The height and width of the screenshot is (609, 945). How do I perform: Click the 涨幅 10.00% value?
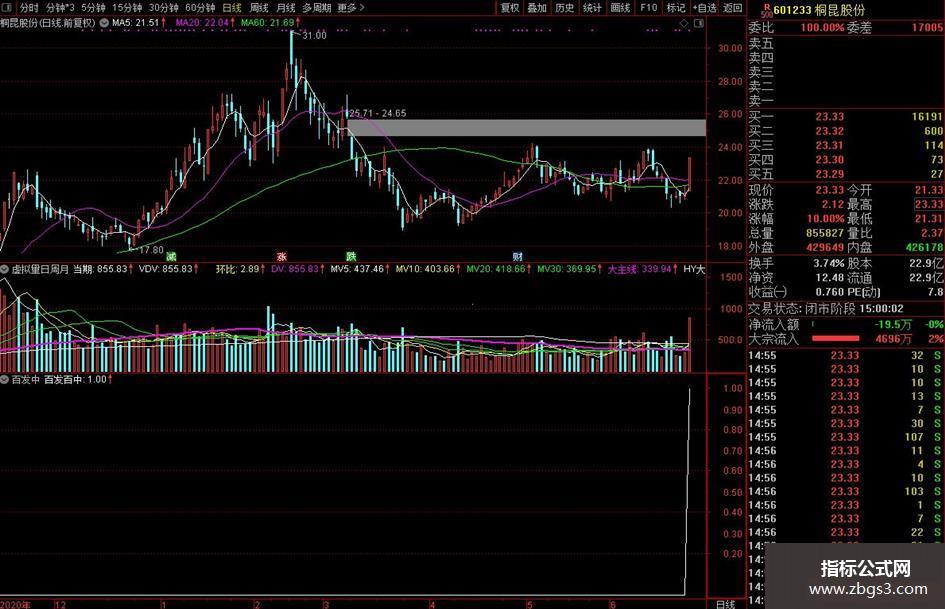[x=826, y=219]
